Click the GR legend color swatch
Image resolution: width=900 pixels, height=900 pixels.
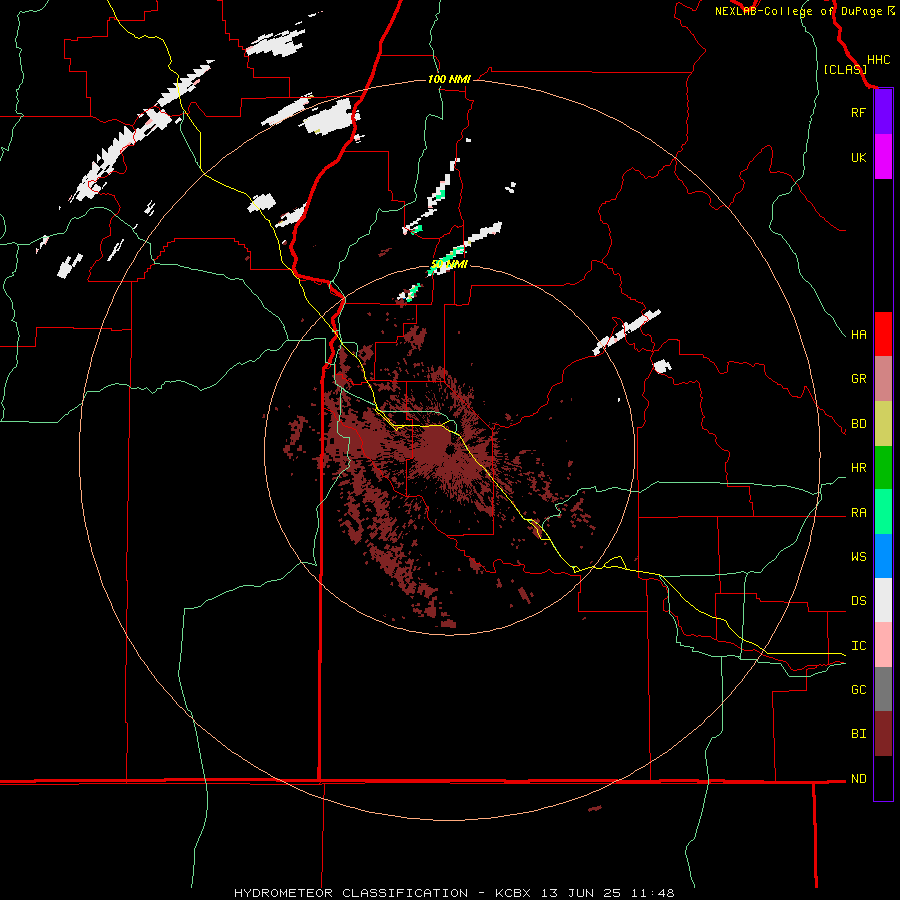(x=883, y=379)
